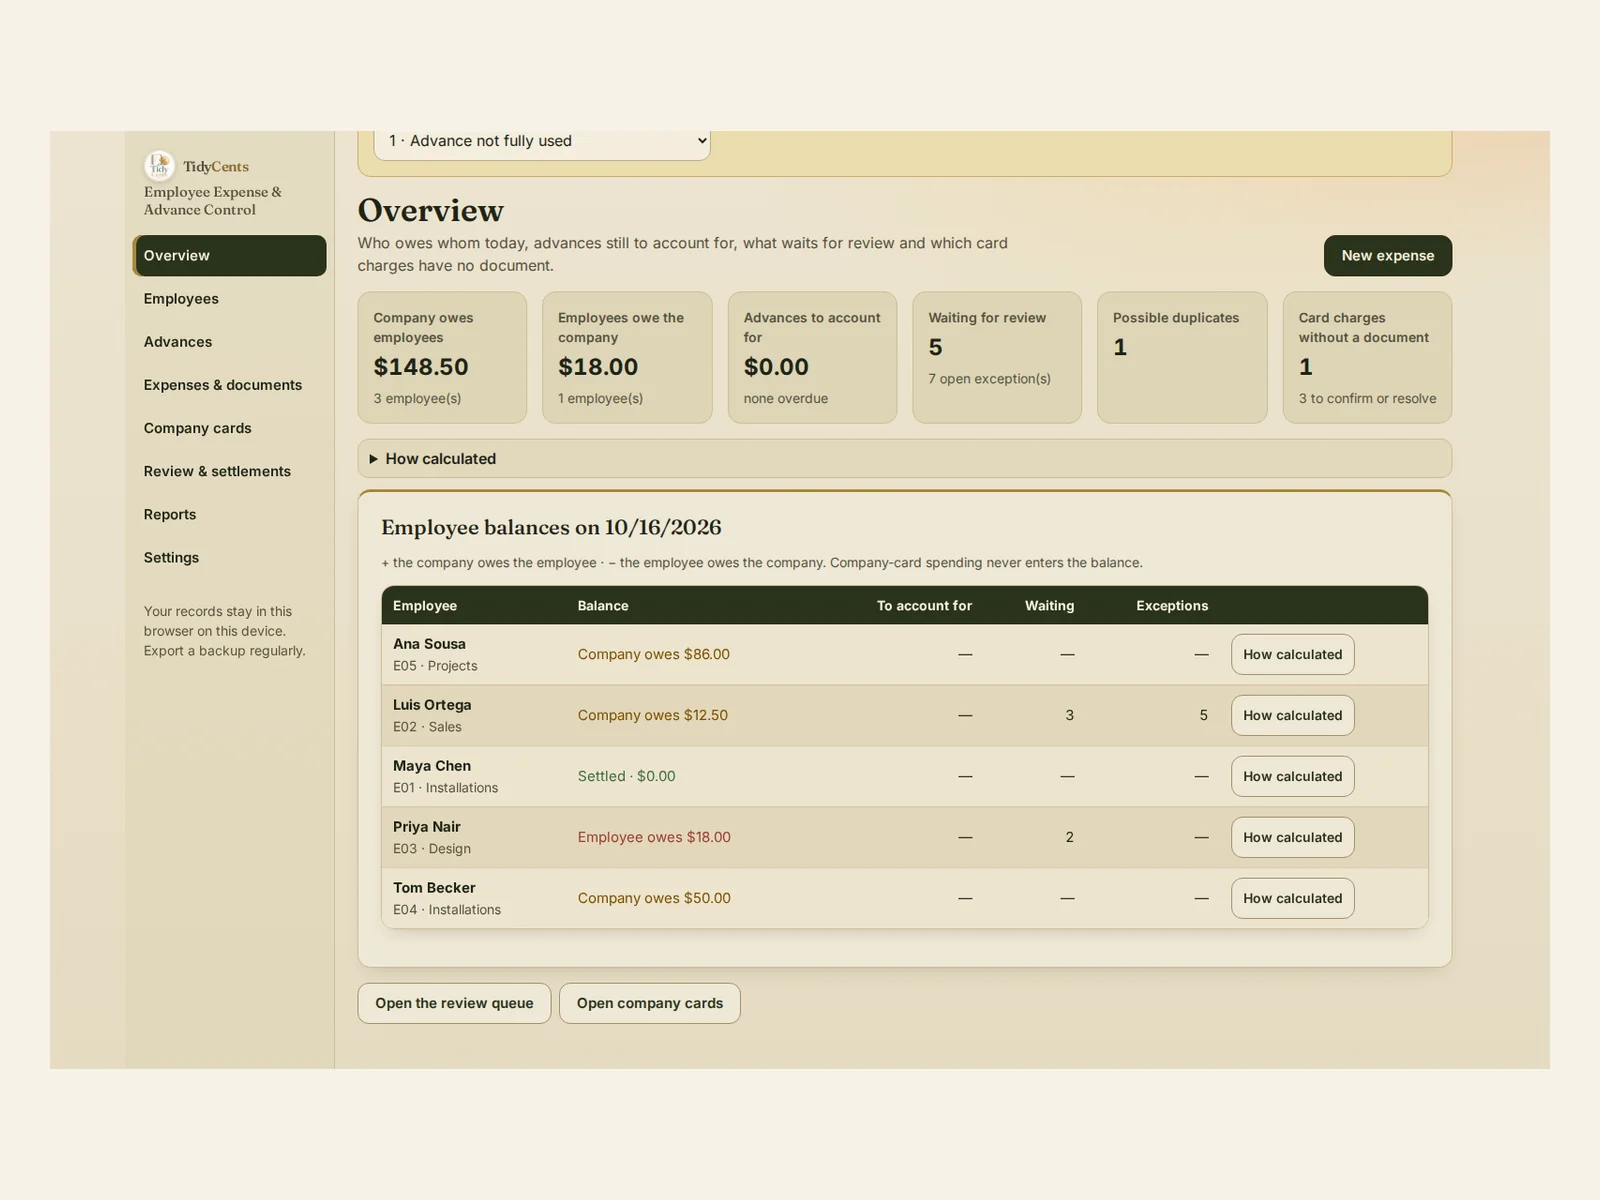
Task: Show how Luis Ortega's balance is calculated
Action: (1292, 716)
